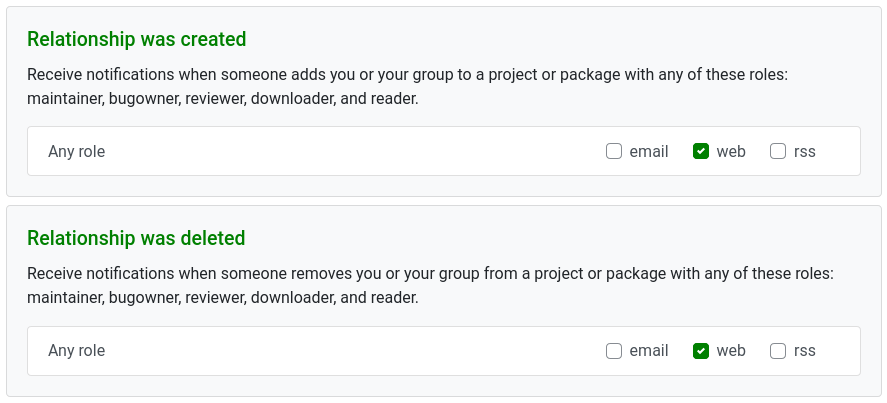Click the 'email' label text in created section
887x403 pixels.
pyautogui.click(x=649, y=152)
